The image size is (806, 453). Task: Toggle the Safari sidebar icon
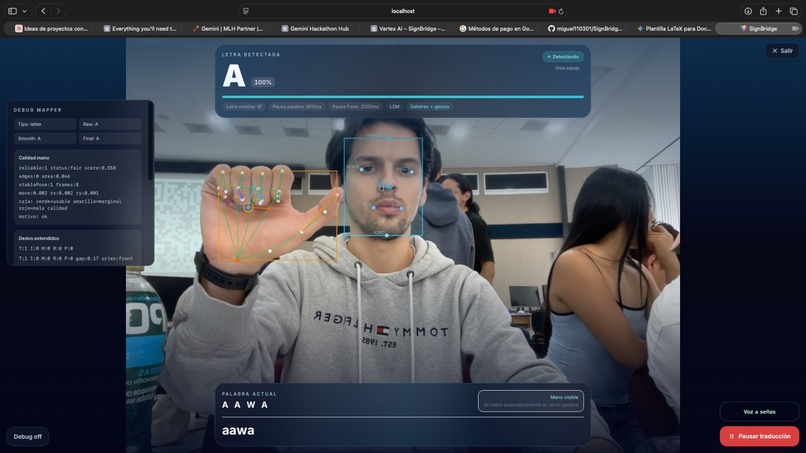pyautogui.click(x=12, y=11)
